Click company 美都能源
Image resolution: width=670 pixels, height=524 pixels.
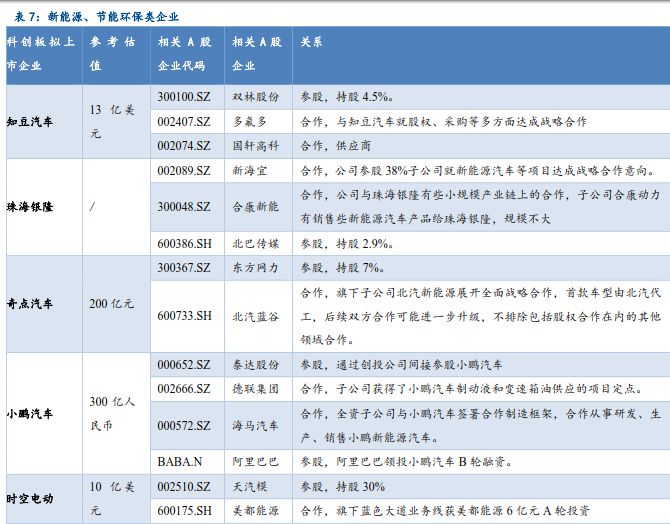(x=256, y=511)
